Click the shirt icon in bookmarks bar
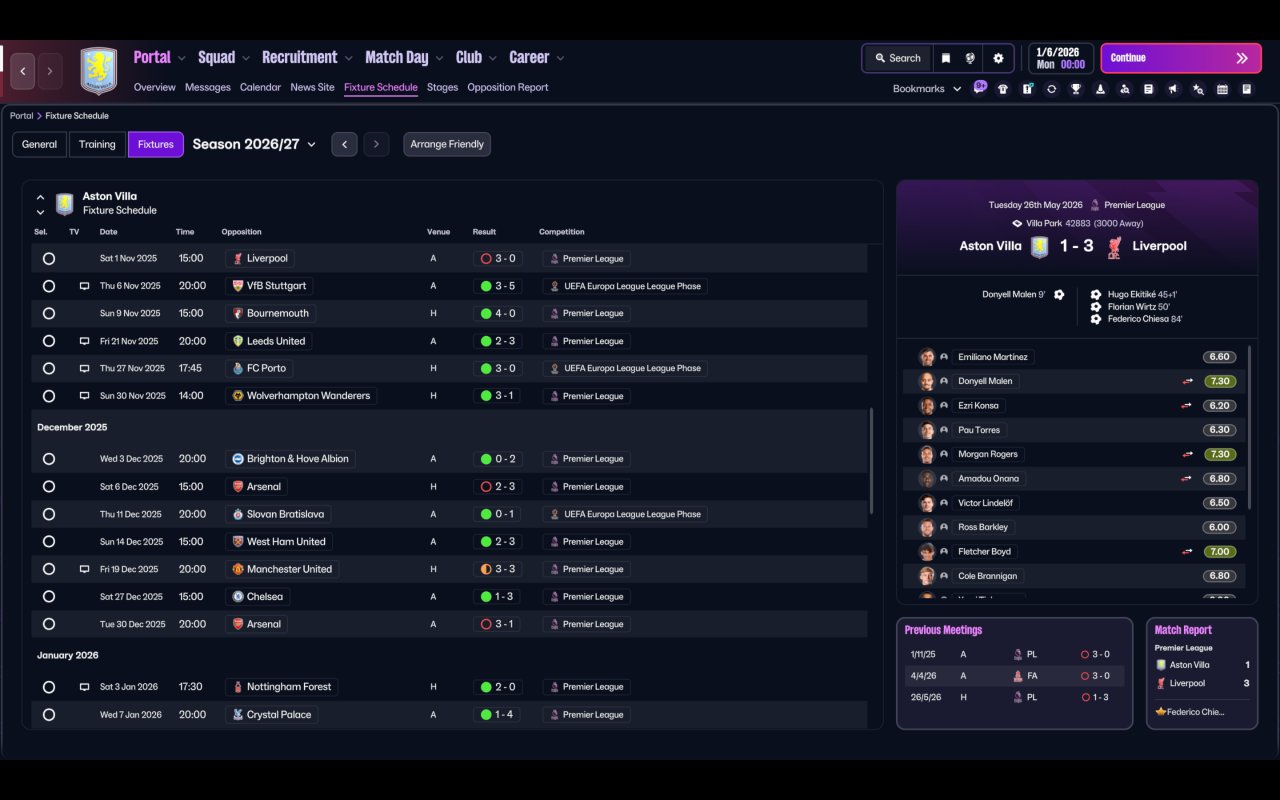1280x800 pixels. 1003,89
